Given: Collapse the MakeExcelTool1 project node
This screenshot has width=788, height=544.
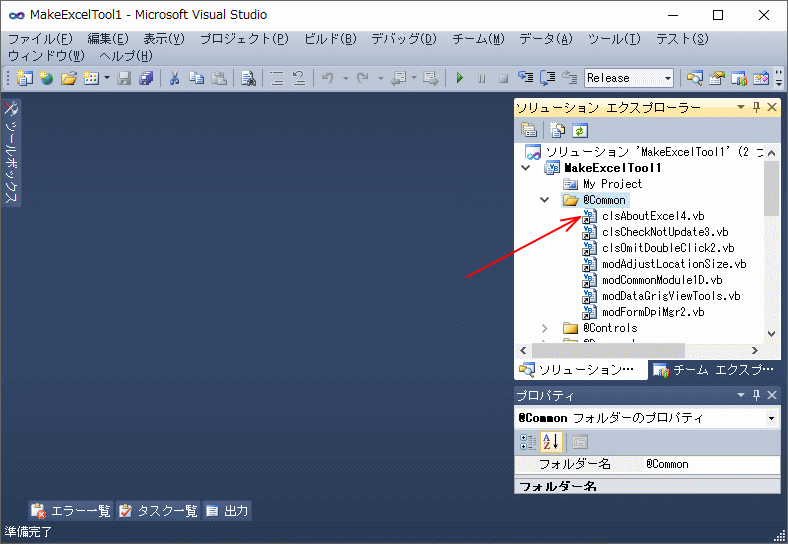Looking at the screenshot, I should pos(526,167).
